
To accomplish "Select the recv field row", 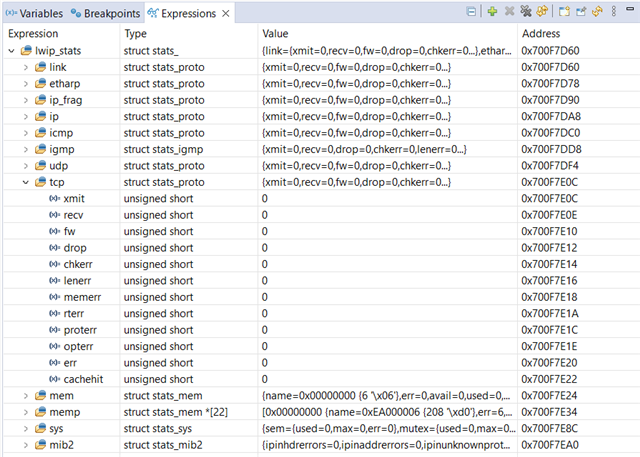I will [x=322, y=215].
